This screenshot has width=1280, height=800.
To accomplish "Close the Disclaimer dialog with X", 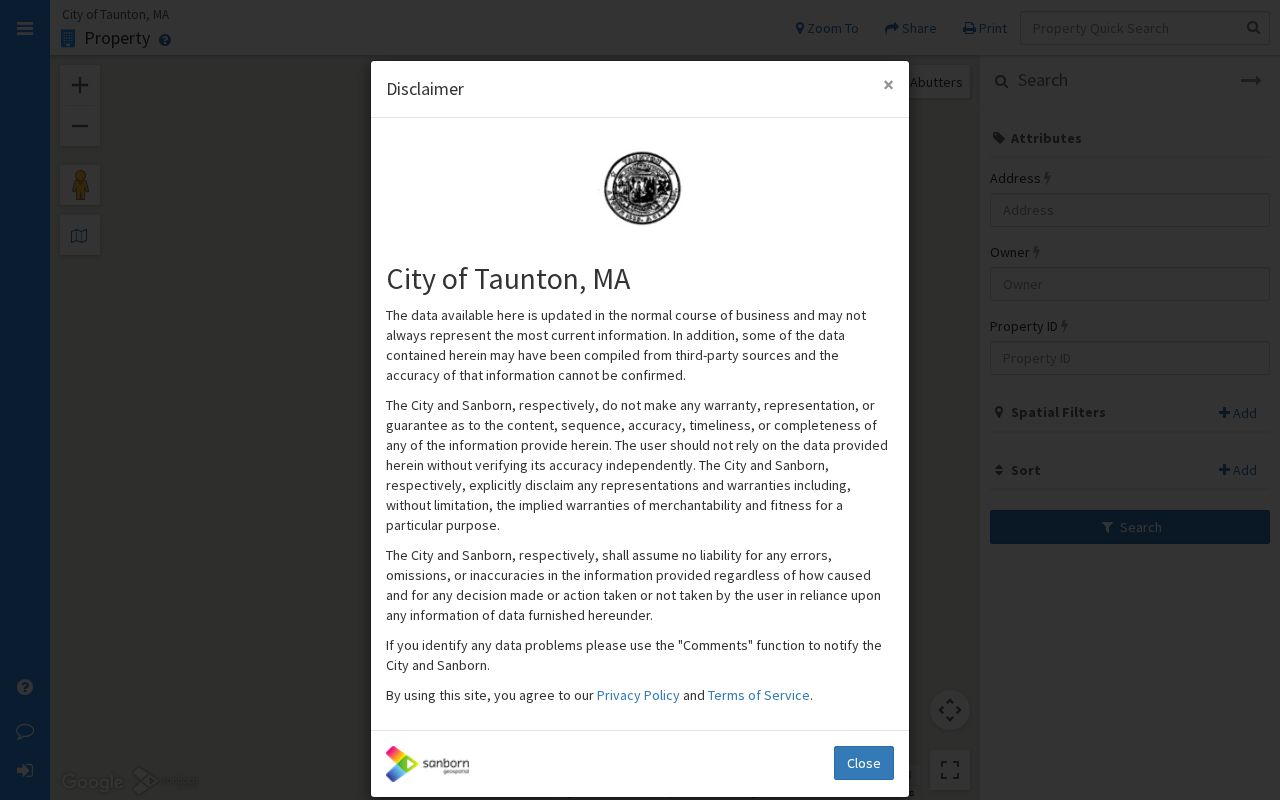I will pyautogui.click(x=888, y=85).
